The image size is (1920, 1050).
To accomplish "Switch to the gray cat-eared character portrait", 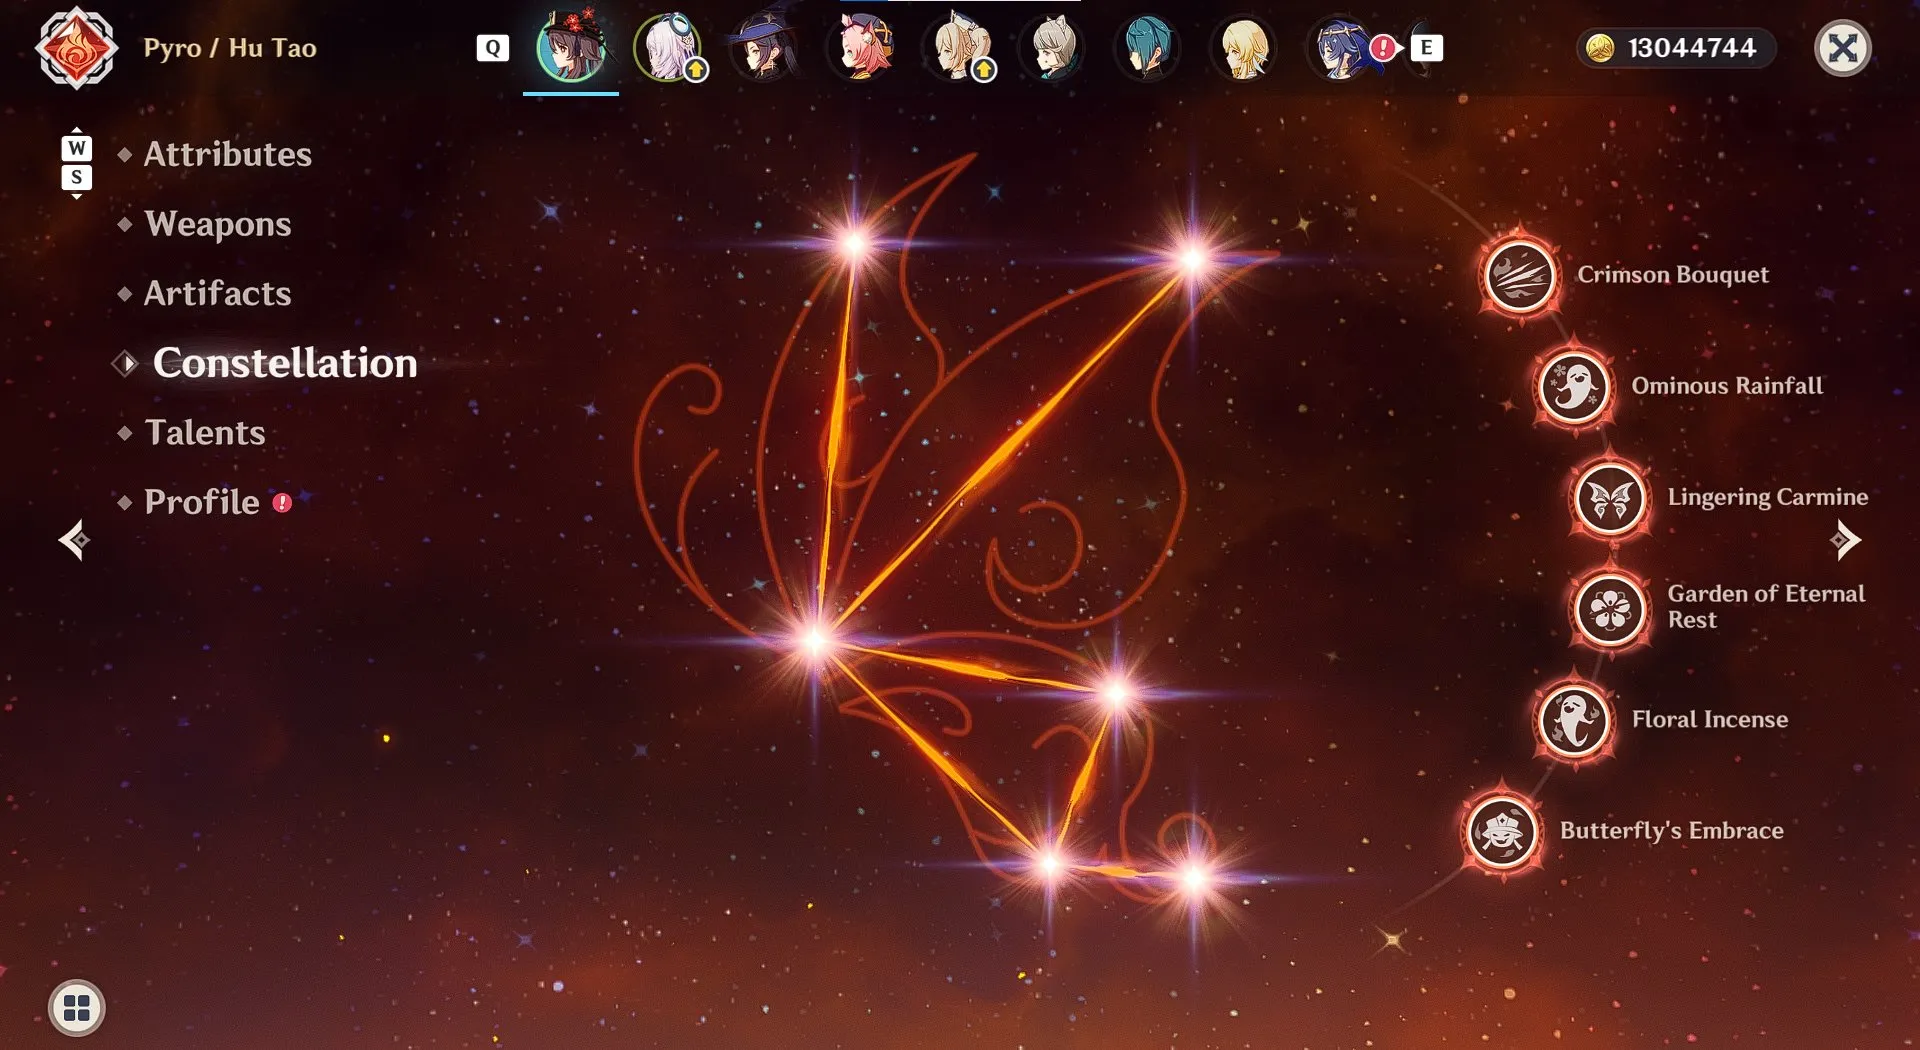I will pyautogui.click(x=1053, y=47).
